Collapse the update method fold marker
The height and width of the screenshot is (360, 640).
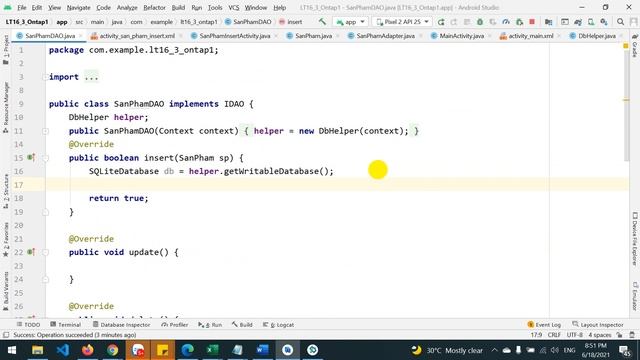pos(45,252)
